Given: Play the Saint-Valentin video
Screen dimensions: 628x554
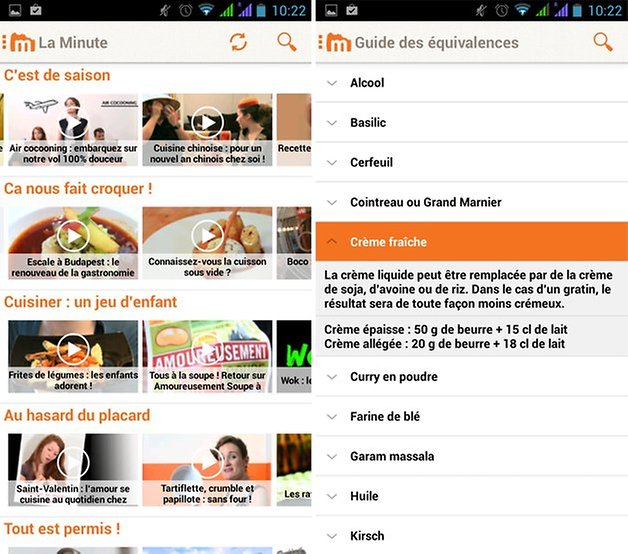Looking at the screenshot, I should (73, 463).
